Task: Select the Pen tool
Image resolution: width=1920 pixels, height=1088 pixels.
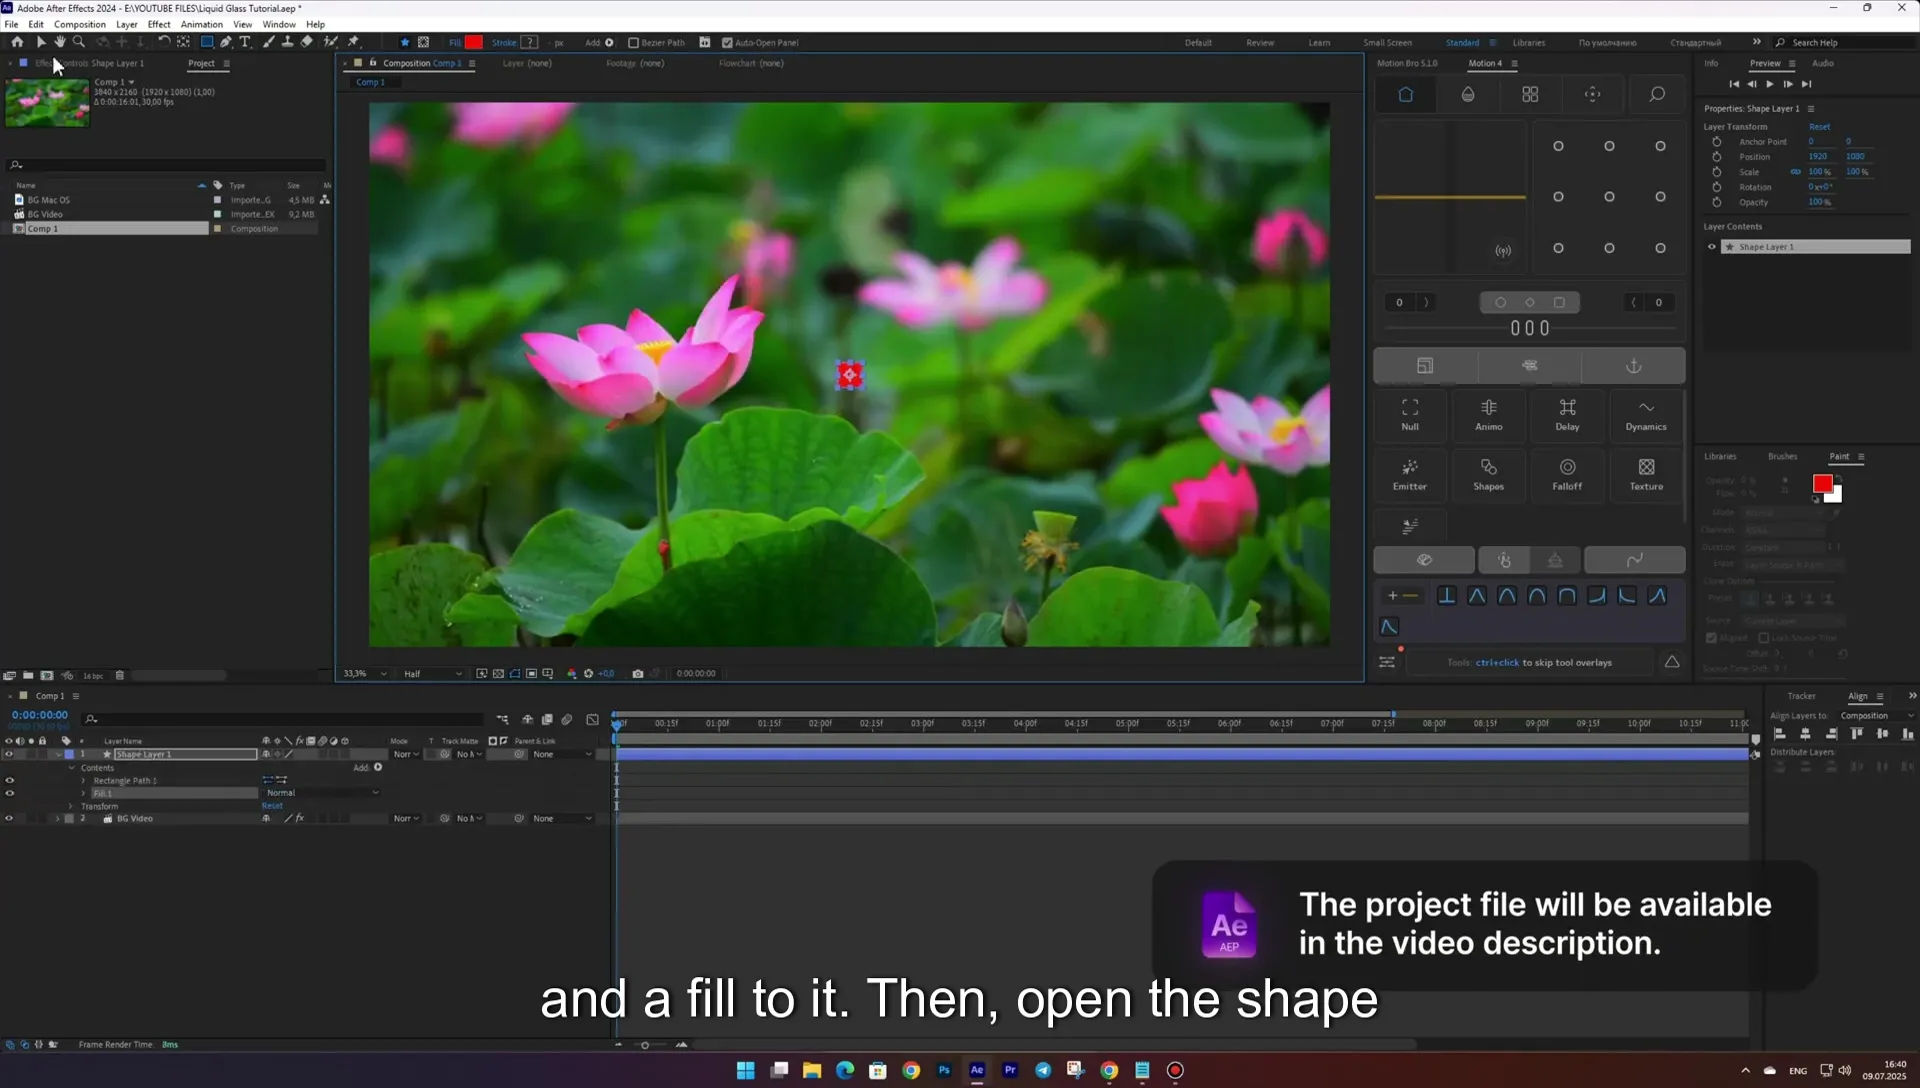Action: click(x=226, y=42)
